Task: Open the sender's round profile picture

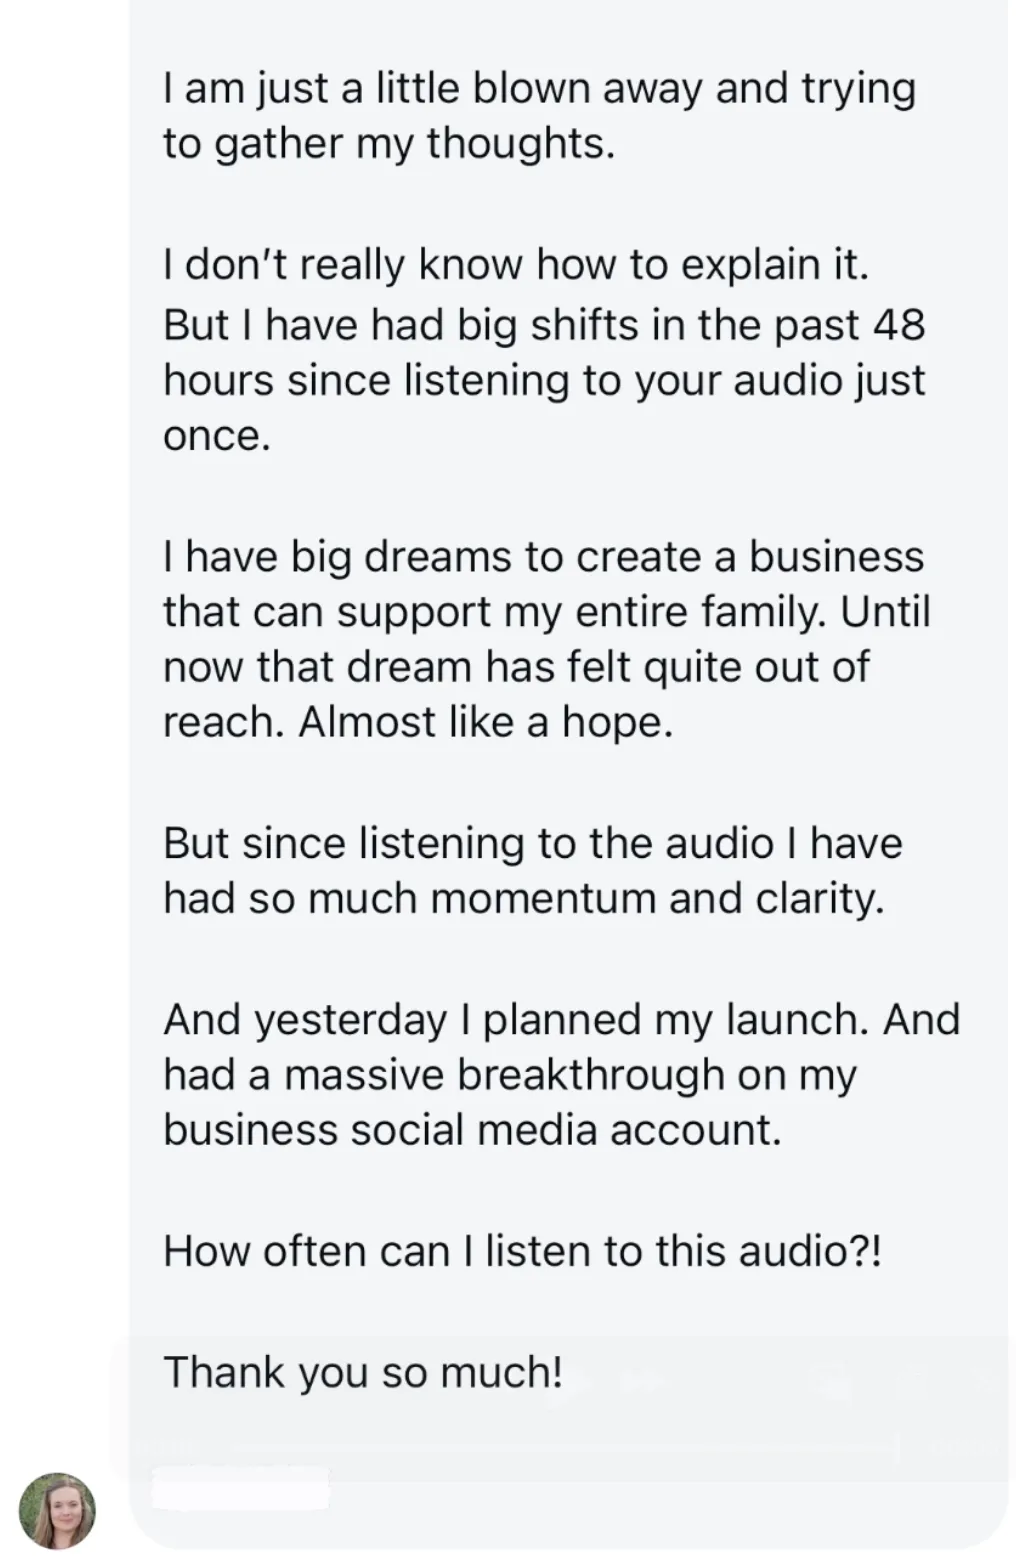Action: (x=57, y=1510)
